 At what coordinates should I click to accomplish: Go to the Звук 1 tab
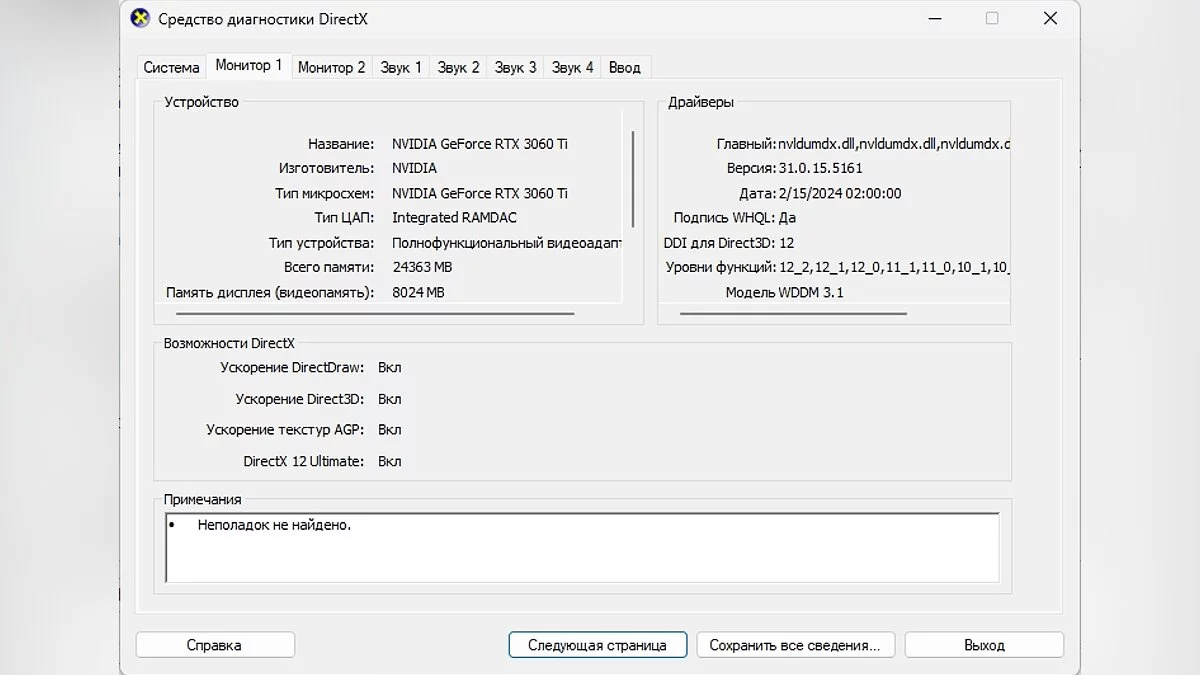tap(401, 68)
